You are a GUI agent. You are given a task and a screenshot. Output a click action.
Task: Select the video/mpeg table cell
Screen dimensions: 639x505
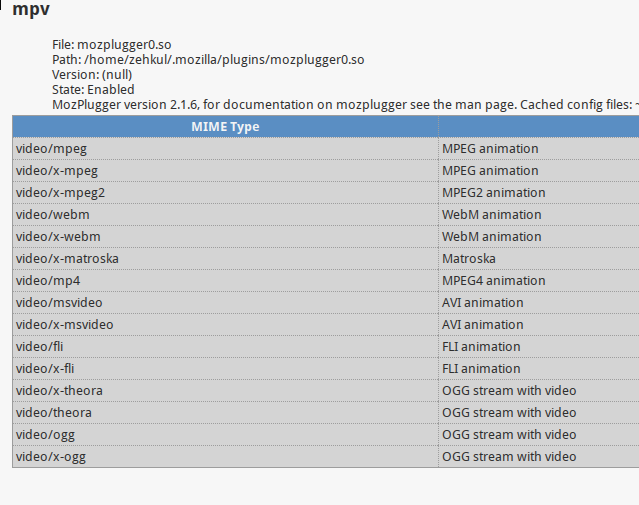[x=225, y=149]
